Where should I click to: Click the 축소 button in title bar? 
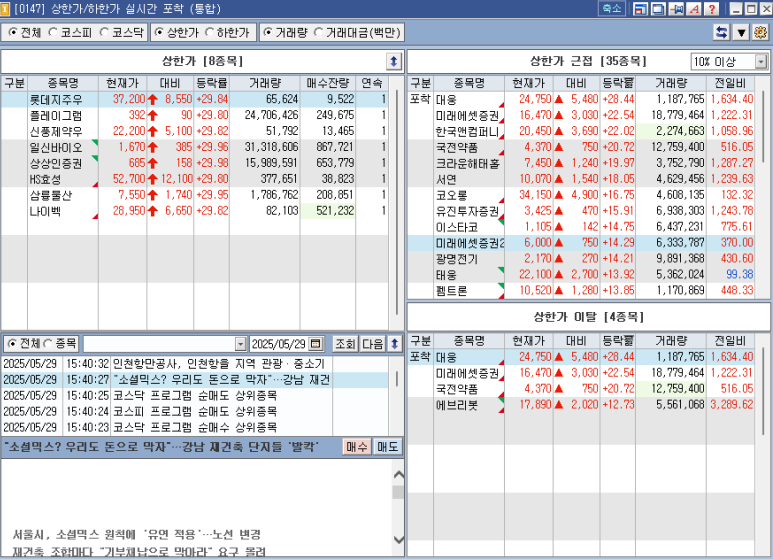tap(611, 8)
